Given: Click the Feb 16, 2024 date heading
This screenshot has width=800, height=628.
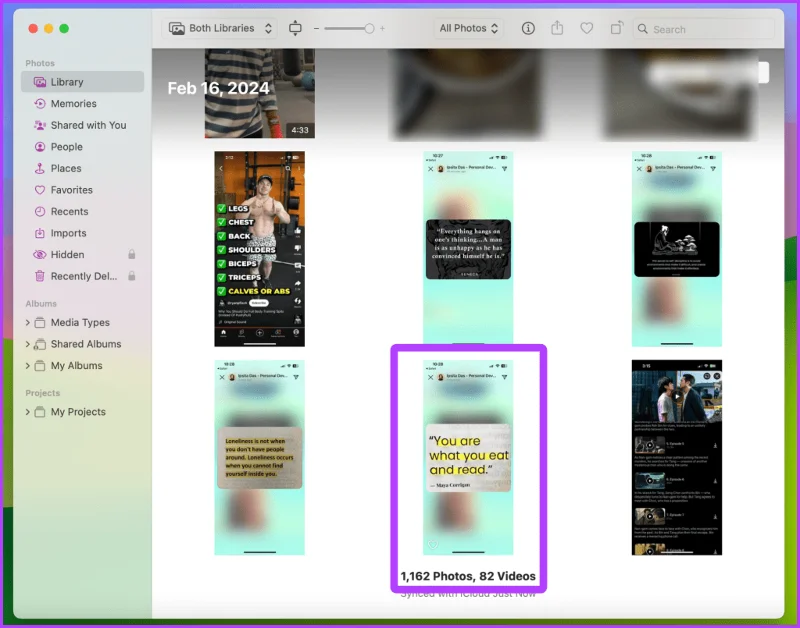Looking at the screenshot, I should 218,88.
